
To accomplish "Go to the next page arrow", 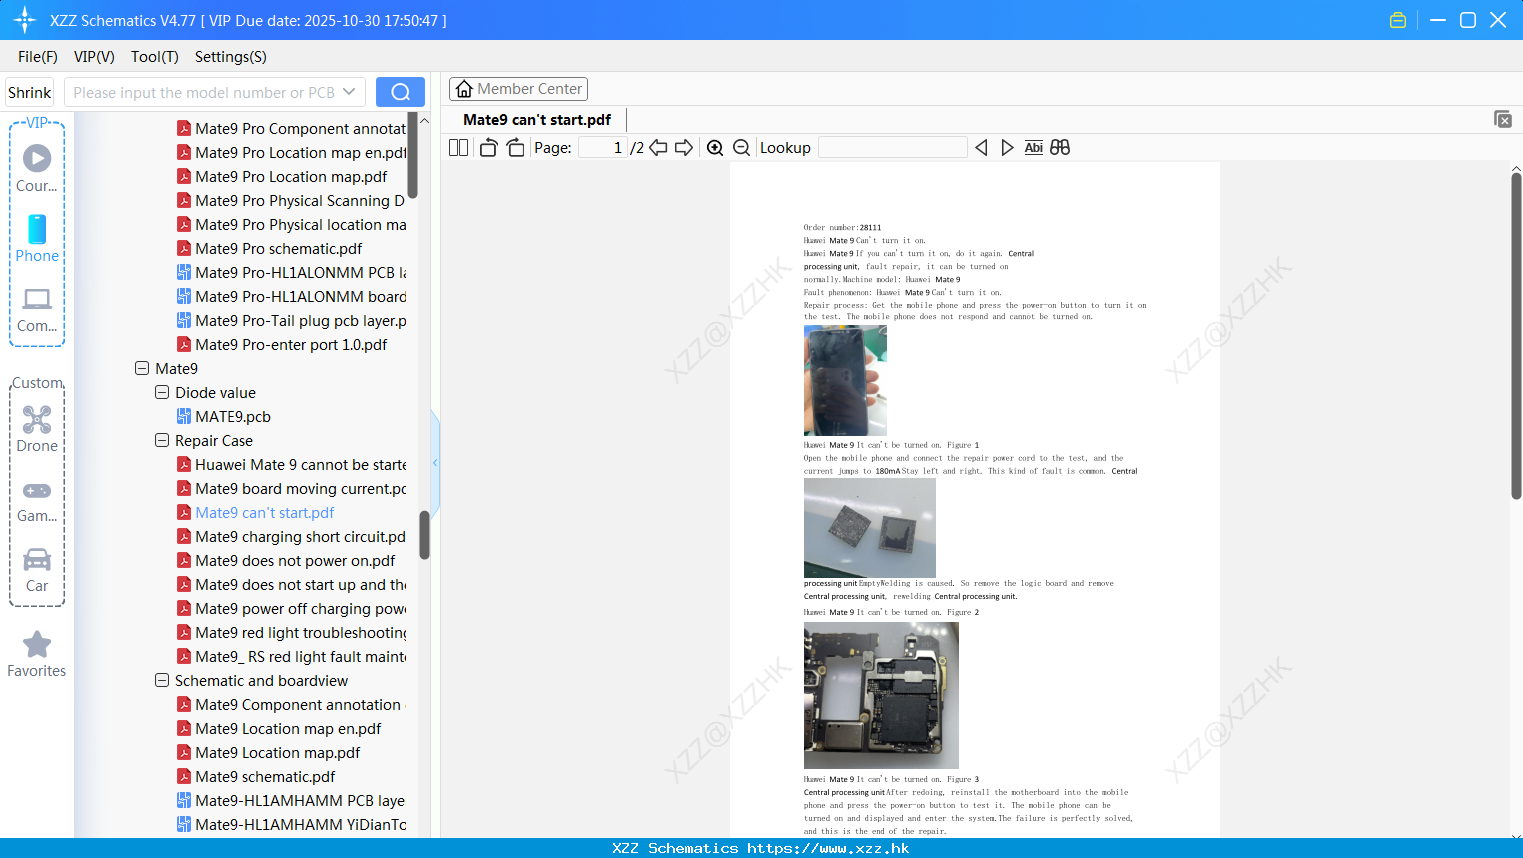I will point(684,147).
